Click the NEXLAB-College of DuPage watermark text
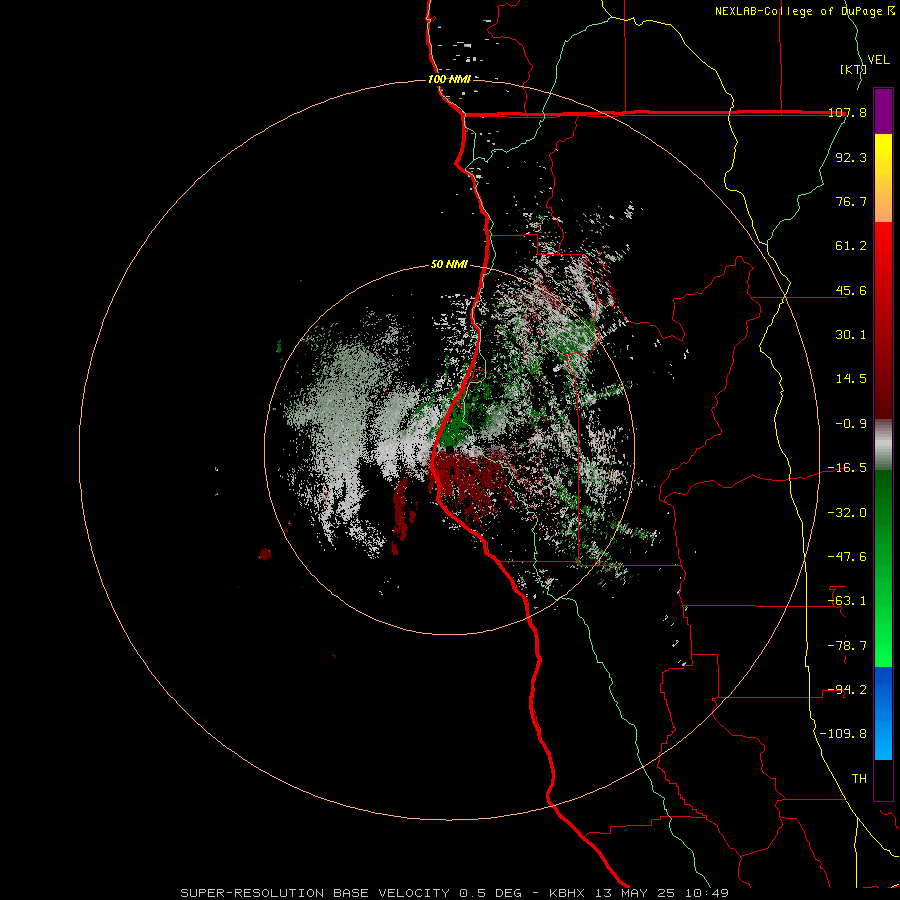Viewport: 900px width, 900px height. (x=805, y=11)
